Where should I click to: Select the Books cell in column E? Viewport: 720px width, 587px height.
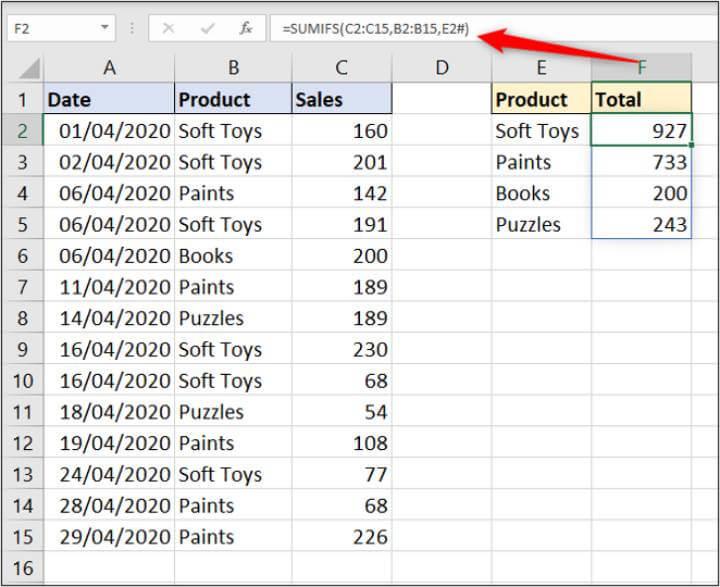tap(541, 194)
